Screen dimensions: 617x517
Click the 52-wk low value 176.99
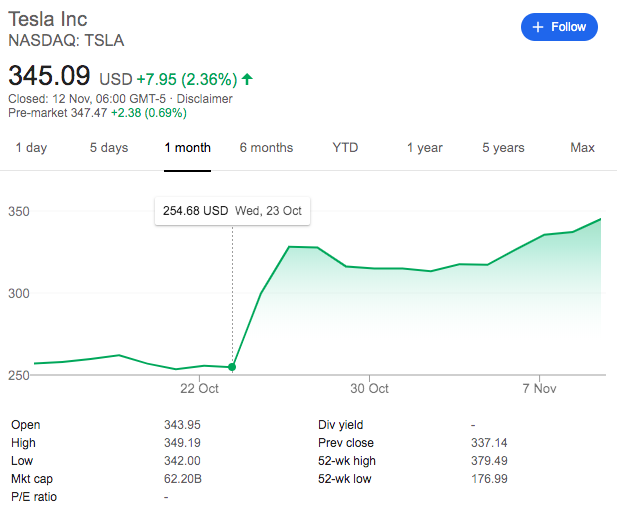(x=489, y=479)
